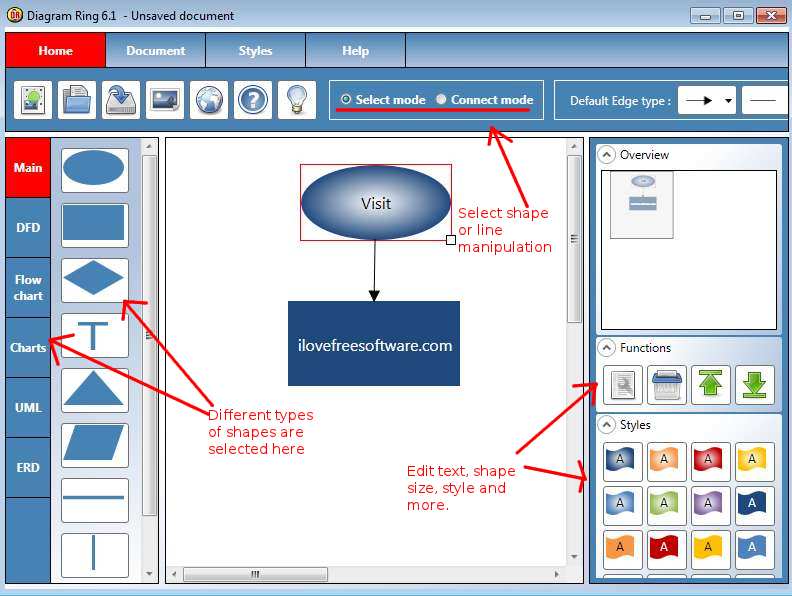Screen dimensions: 792x596
Task: Select the Flow chart shapes category
Action: 28,288
